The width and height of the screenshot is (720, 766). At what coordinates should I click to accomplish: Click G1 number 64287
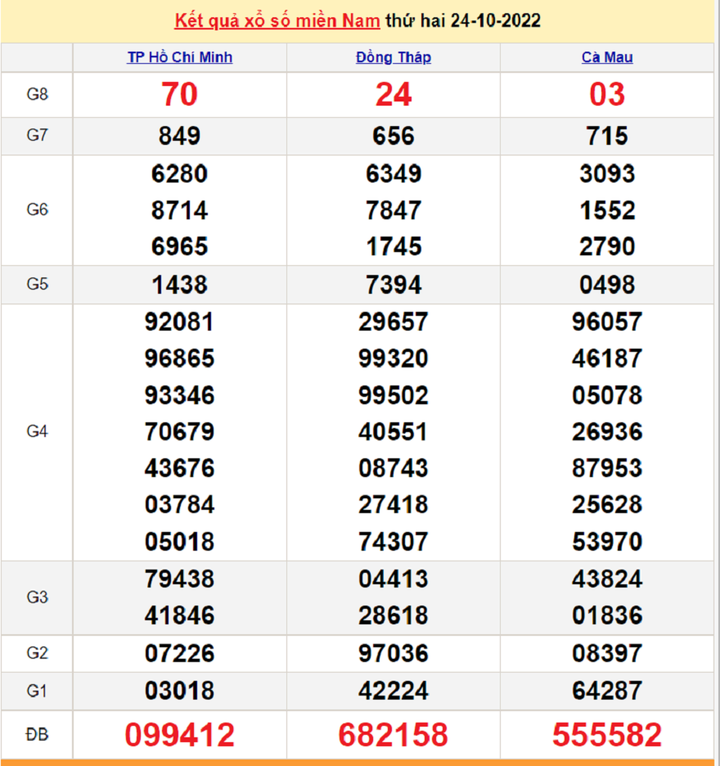(607, 691)
